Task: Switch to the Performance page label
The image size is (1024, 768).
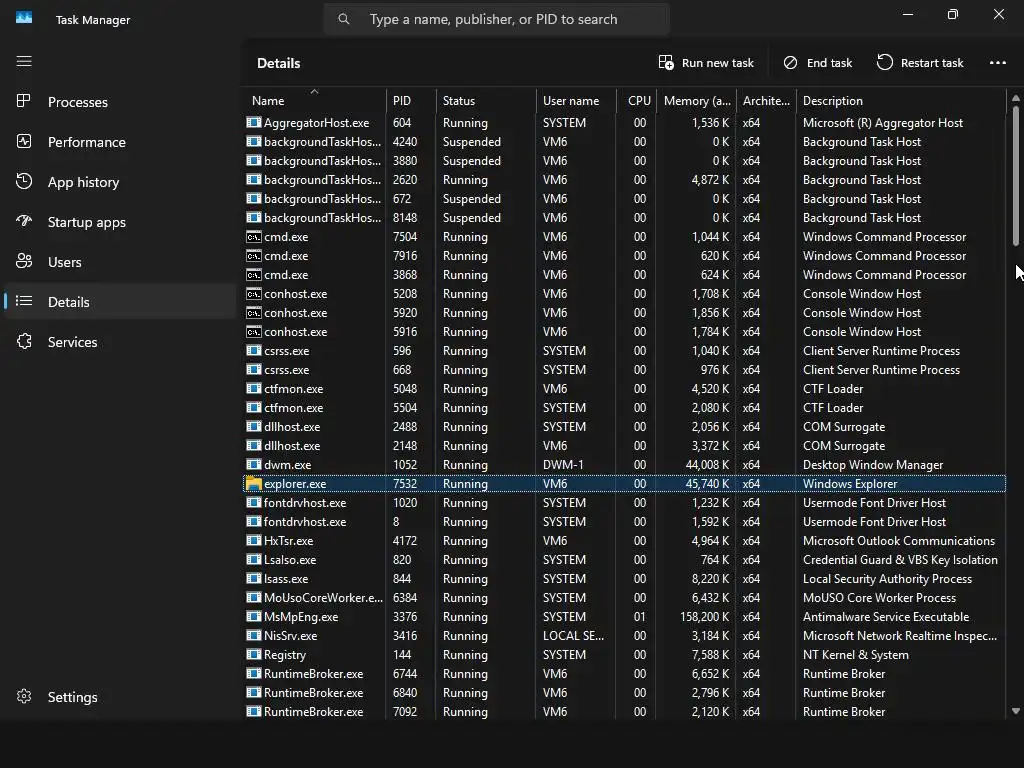Action: (x=87, y=142)
